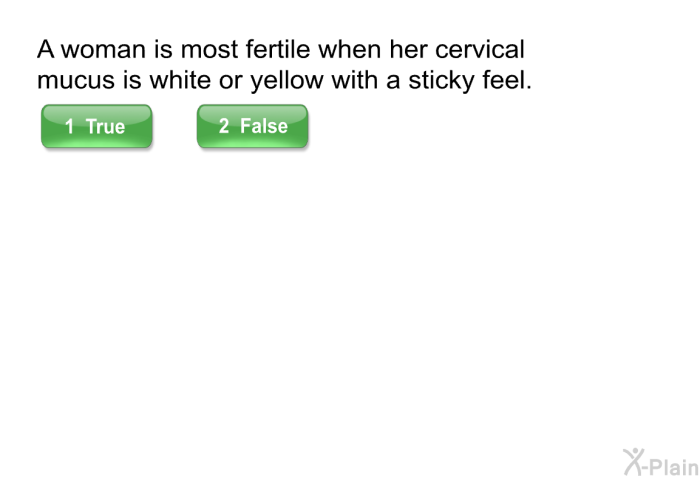The width and height of the screenshot is (700, 480).
Task: Click the "Plain" text in the logo
Action: coord(673,467)
